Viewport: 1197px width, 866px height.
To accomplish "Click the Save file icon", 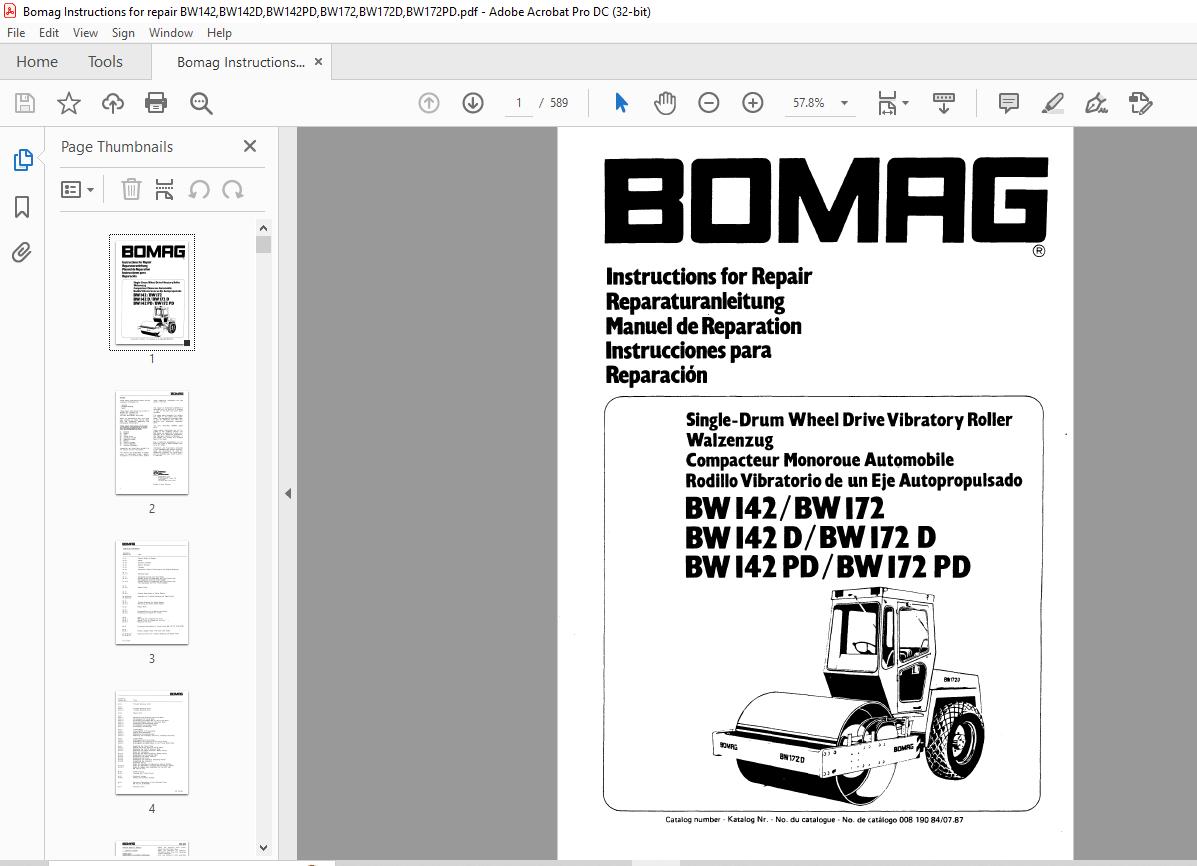I will pyautogui.click(x=25, y=103).
